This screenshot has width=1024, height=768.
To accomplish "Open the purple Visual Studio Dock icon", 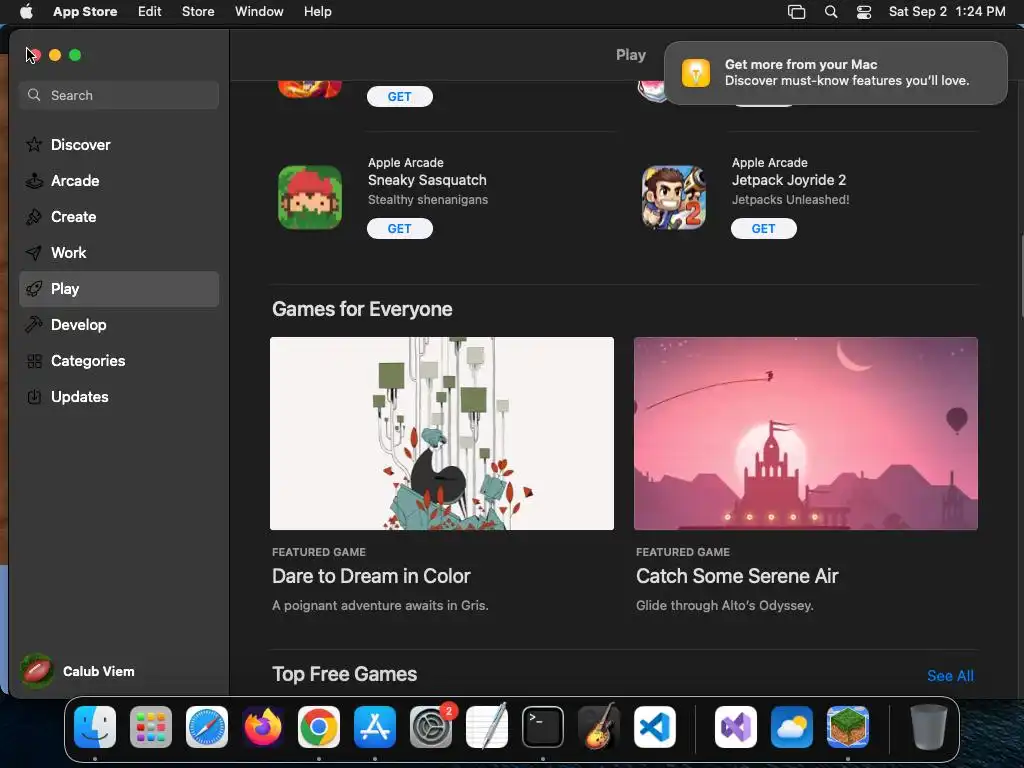I will [736, 727].
